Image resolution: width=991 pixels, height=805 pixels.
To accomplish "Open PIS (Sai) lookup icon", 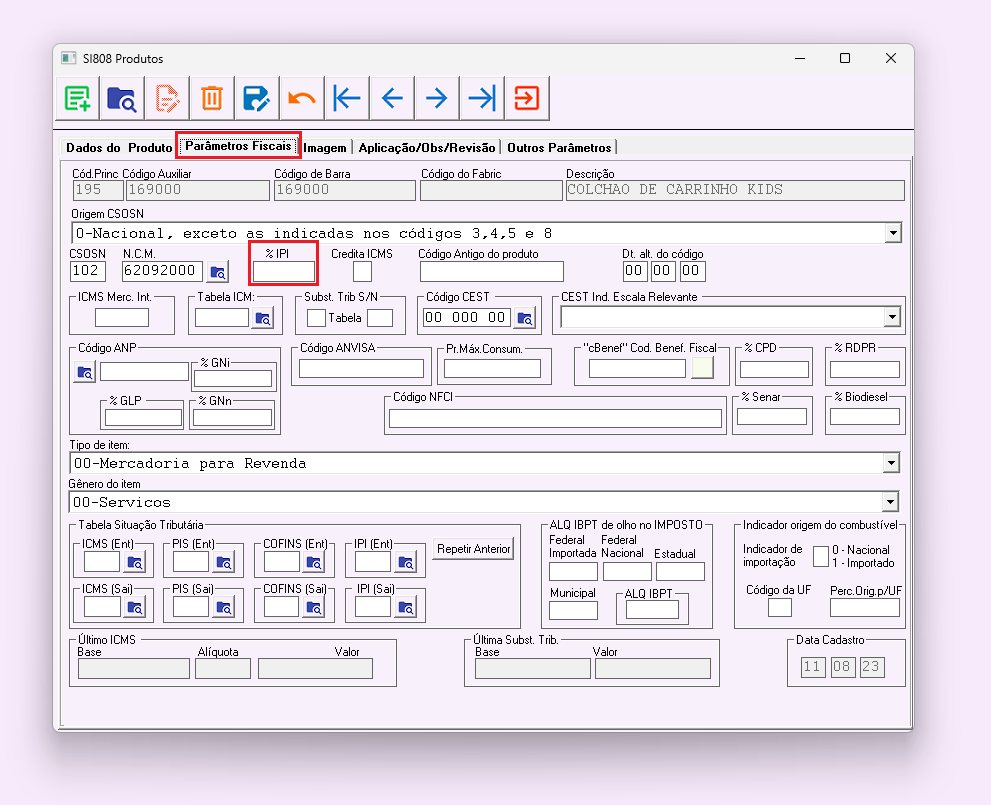I will click(x=224, y=608).
